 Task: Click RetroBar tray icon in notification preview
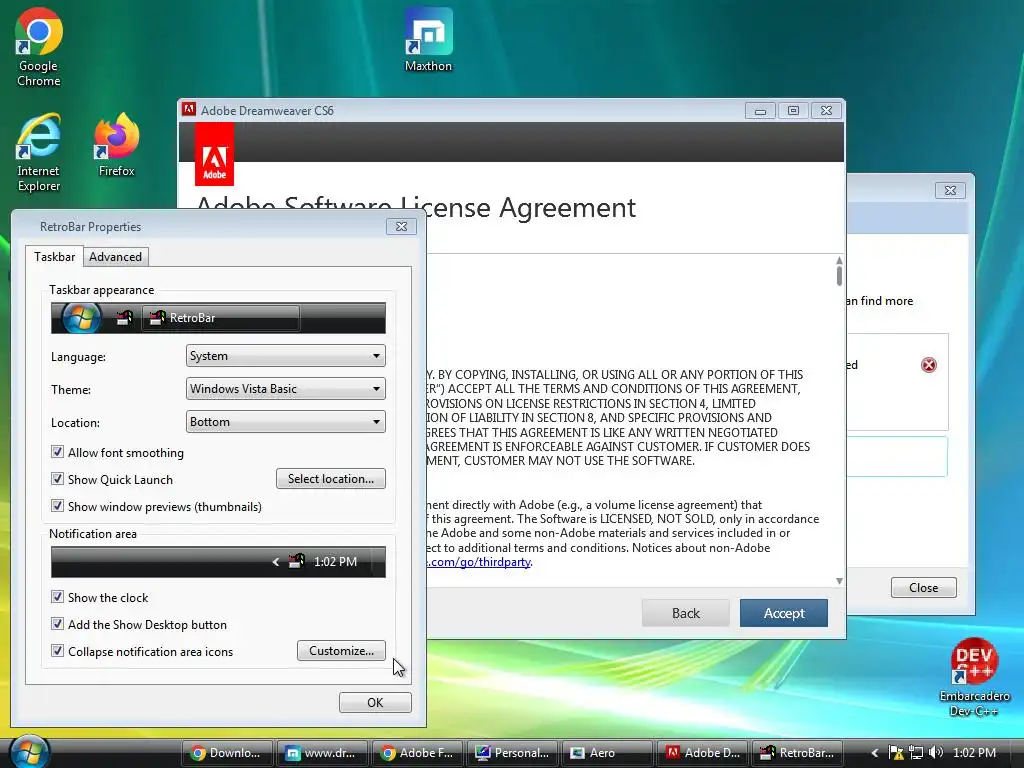296,562
